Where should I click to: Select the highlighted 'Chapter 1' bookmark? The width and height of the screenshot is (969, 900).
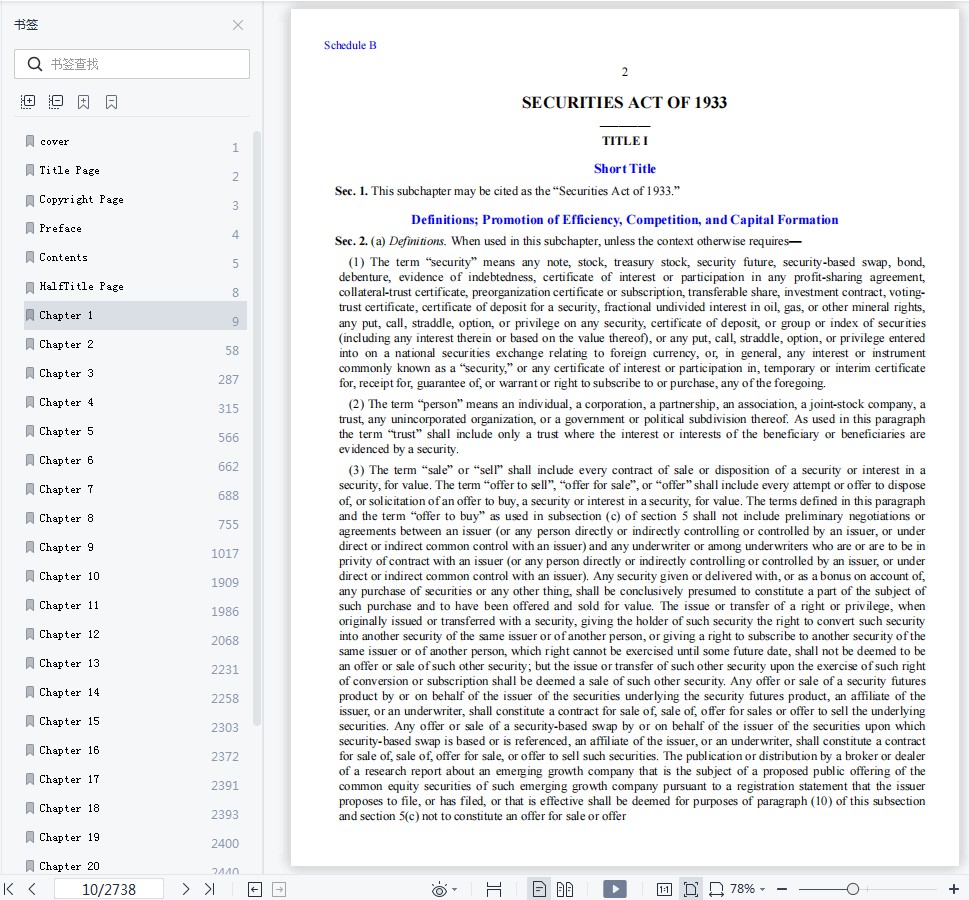pyautogui.click(x=135, y=315)
